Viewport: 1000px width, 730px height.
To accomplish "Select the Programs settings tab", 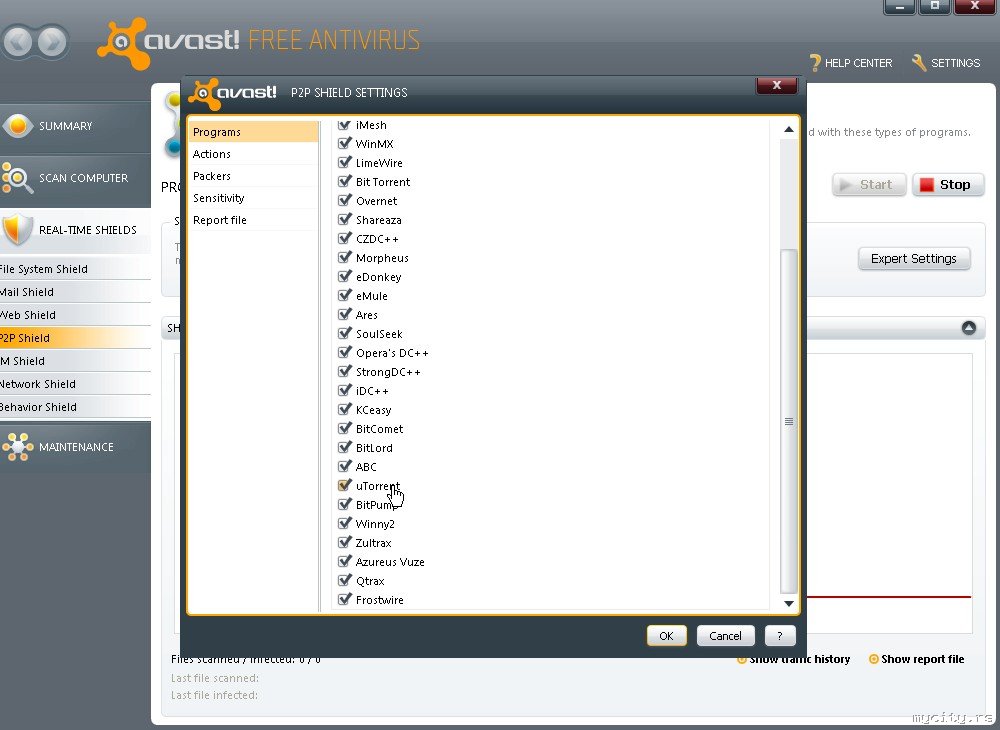I will pos(253,132).
